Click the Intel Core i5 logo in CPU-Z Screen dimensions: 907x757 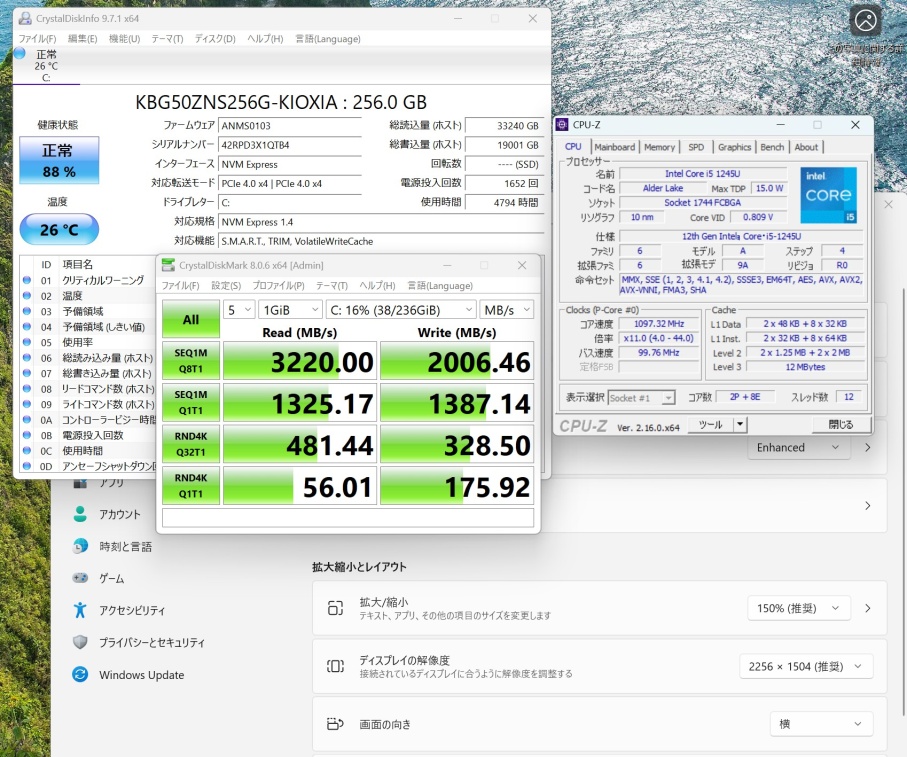tap(828, 196)
